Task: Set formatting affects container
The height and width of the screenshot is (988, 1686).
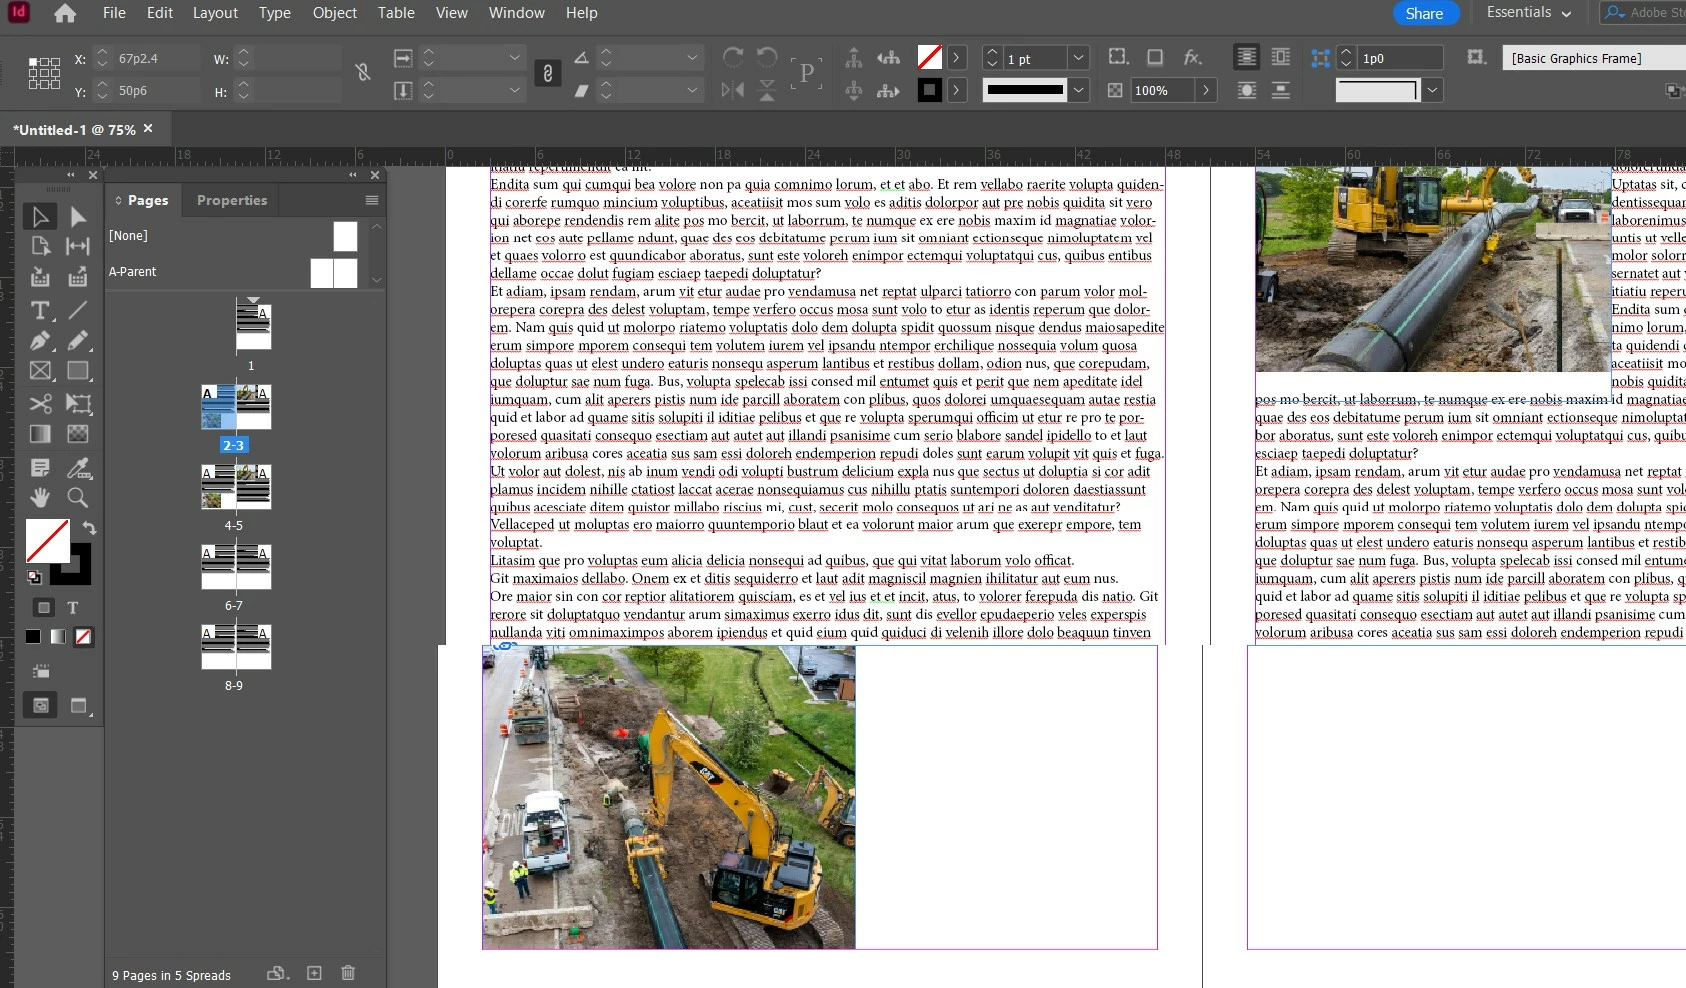Action: pos(44,607)
